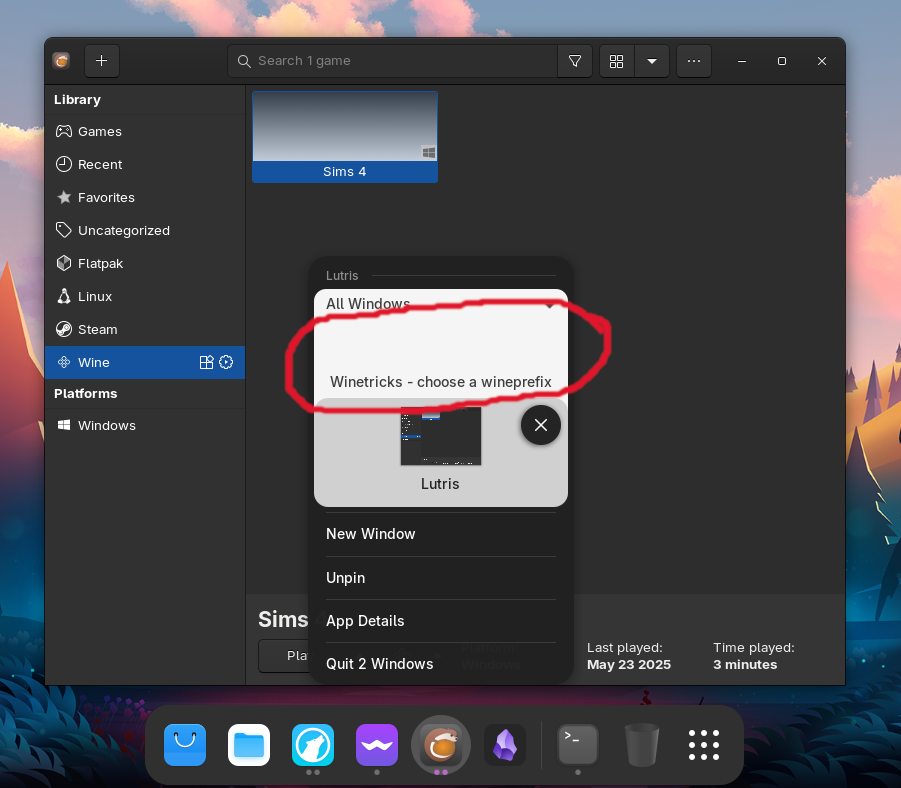Click the Platforms section header
This screenshot has width=901, height=788.
point(86,394)
